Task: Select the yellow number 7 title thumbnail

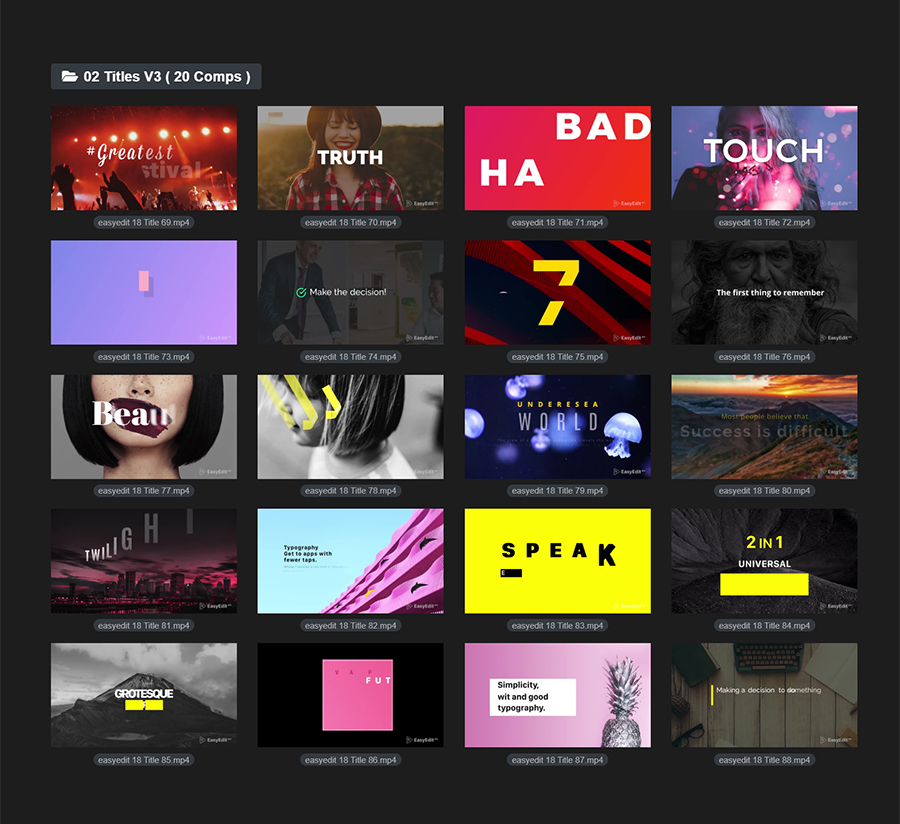Action: pos(557,292)
